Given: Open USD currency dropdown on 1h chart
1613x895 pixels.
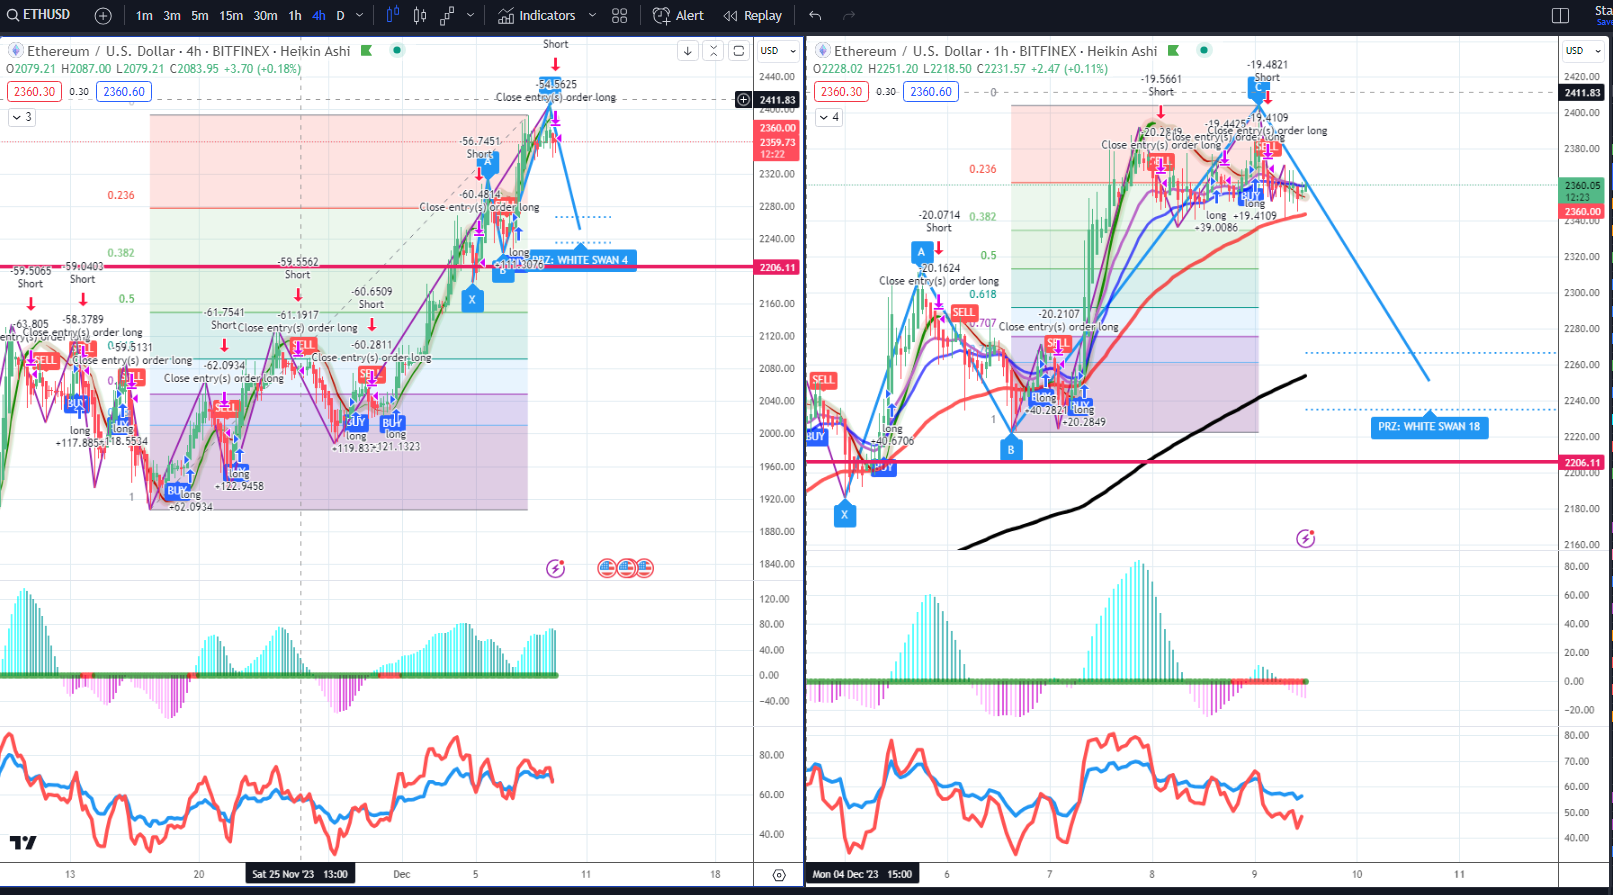Looking at the screenshot, I should pyautogui.click(x=1583, y=50).
